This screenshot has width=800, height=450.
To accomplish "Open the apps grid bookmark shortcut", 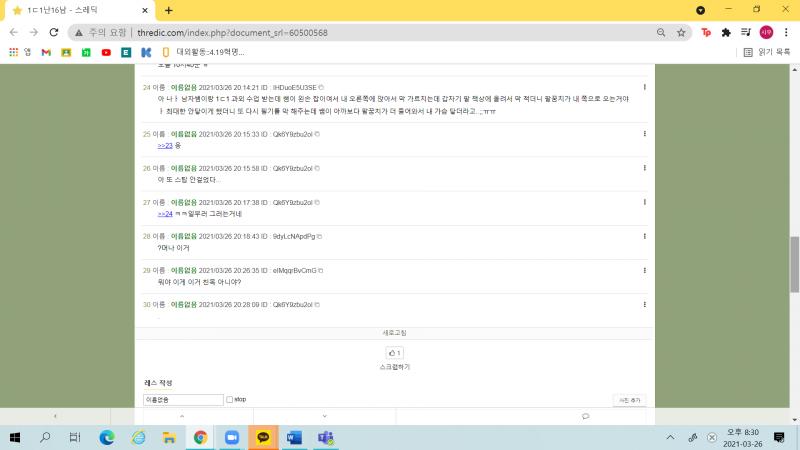I will point(14,52).
